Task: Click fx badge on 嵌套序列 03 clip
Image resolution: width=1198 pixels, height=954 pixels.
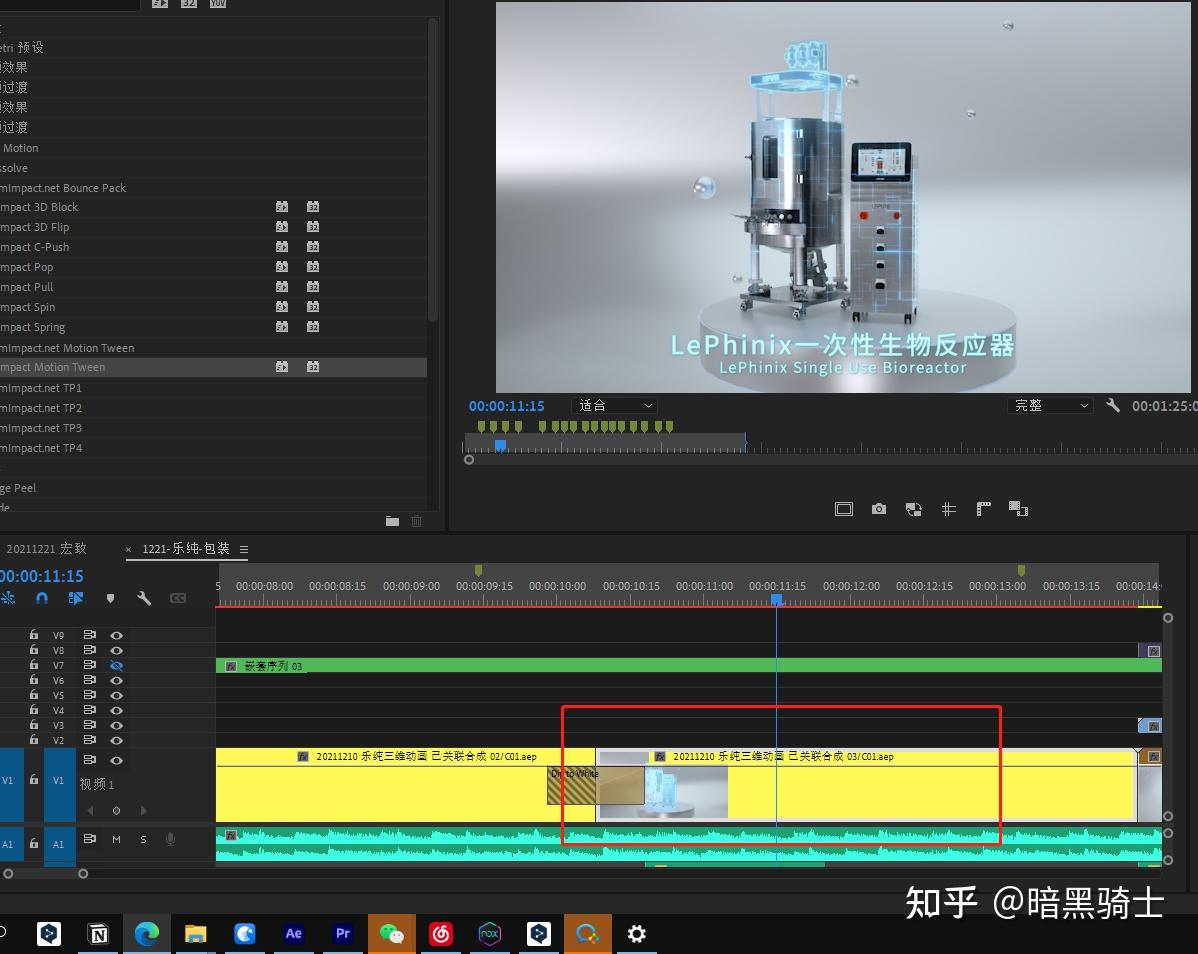Action: (x=231, y=666)
